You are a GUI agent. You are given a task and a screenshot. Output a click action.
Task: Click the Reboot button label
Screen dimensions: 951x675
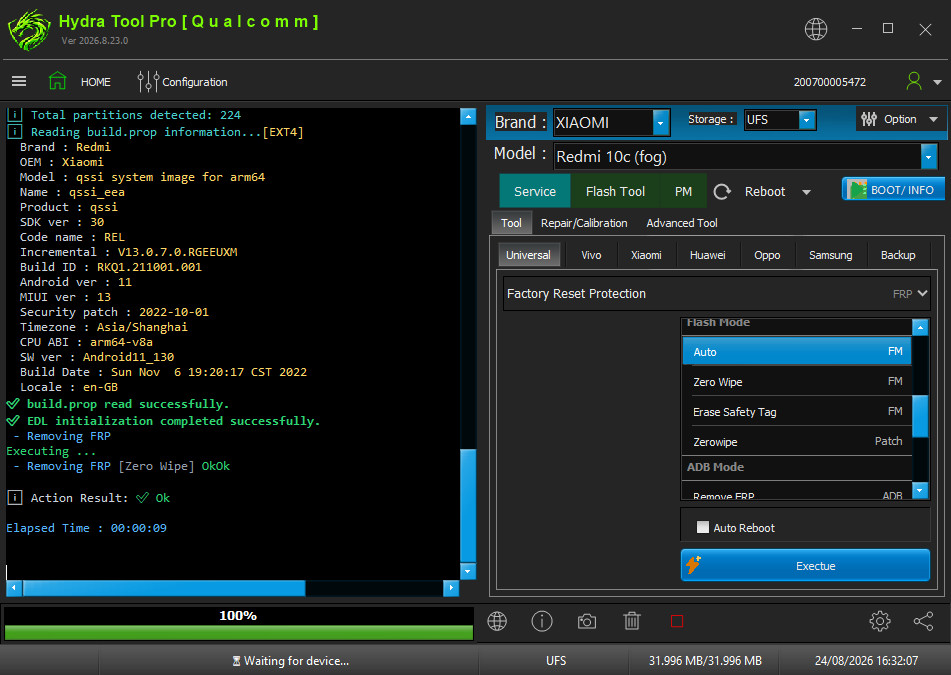point(765,192)
